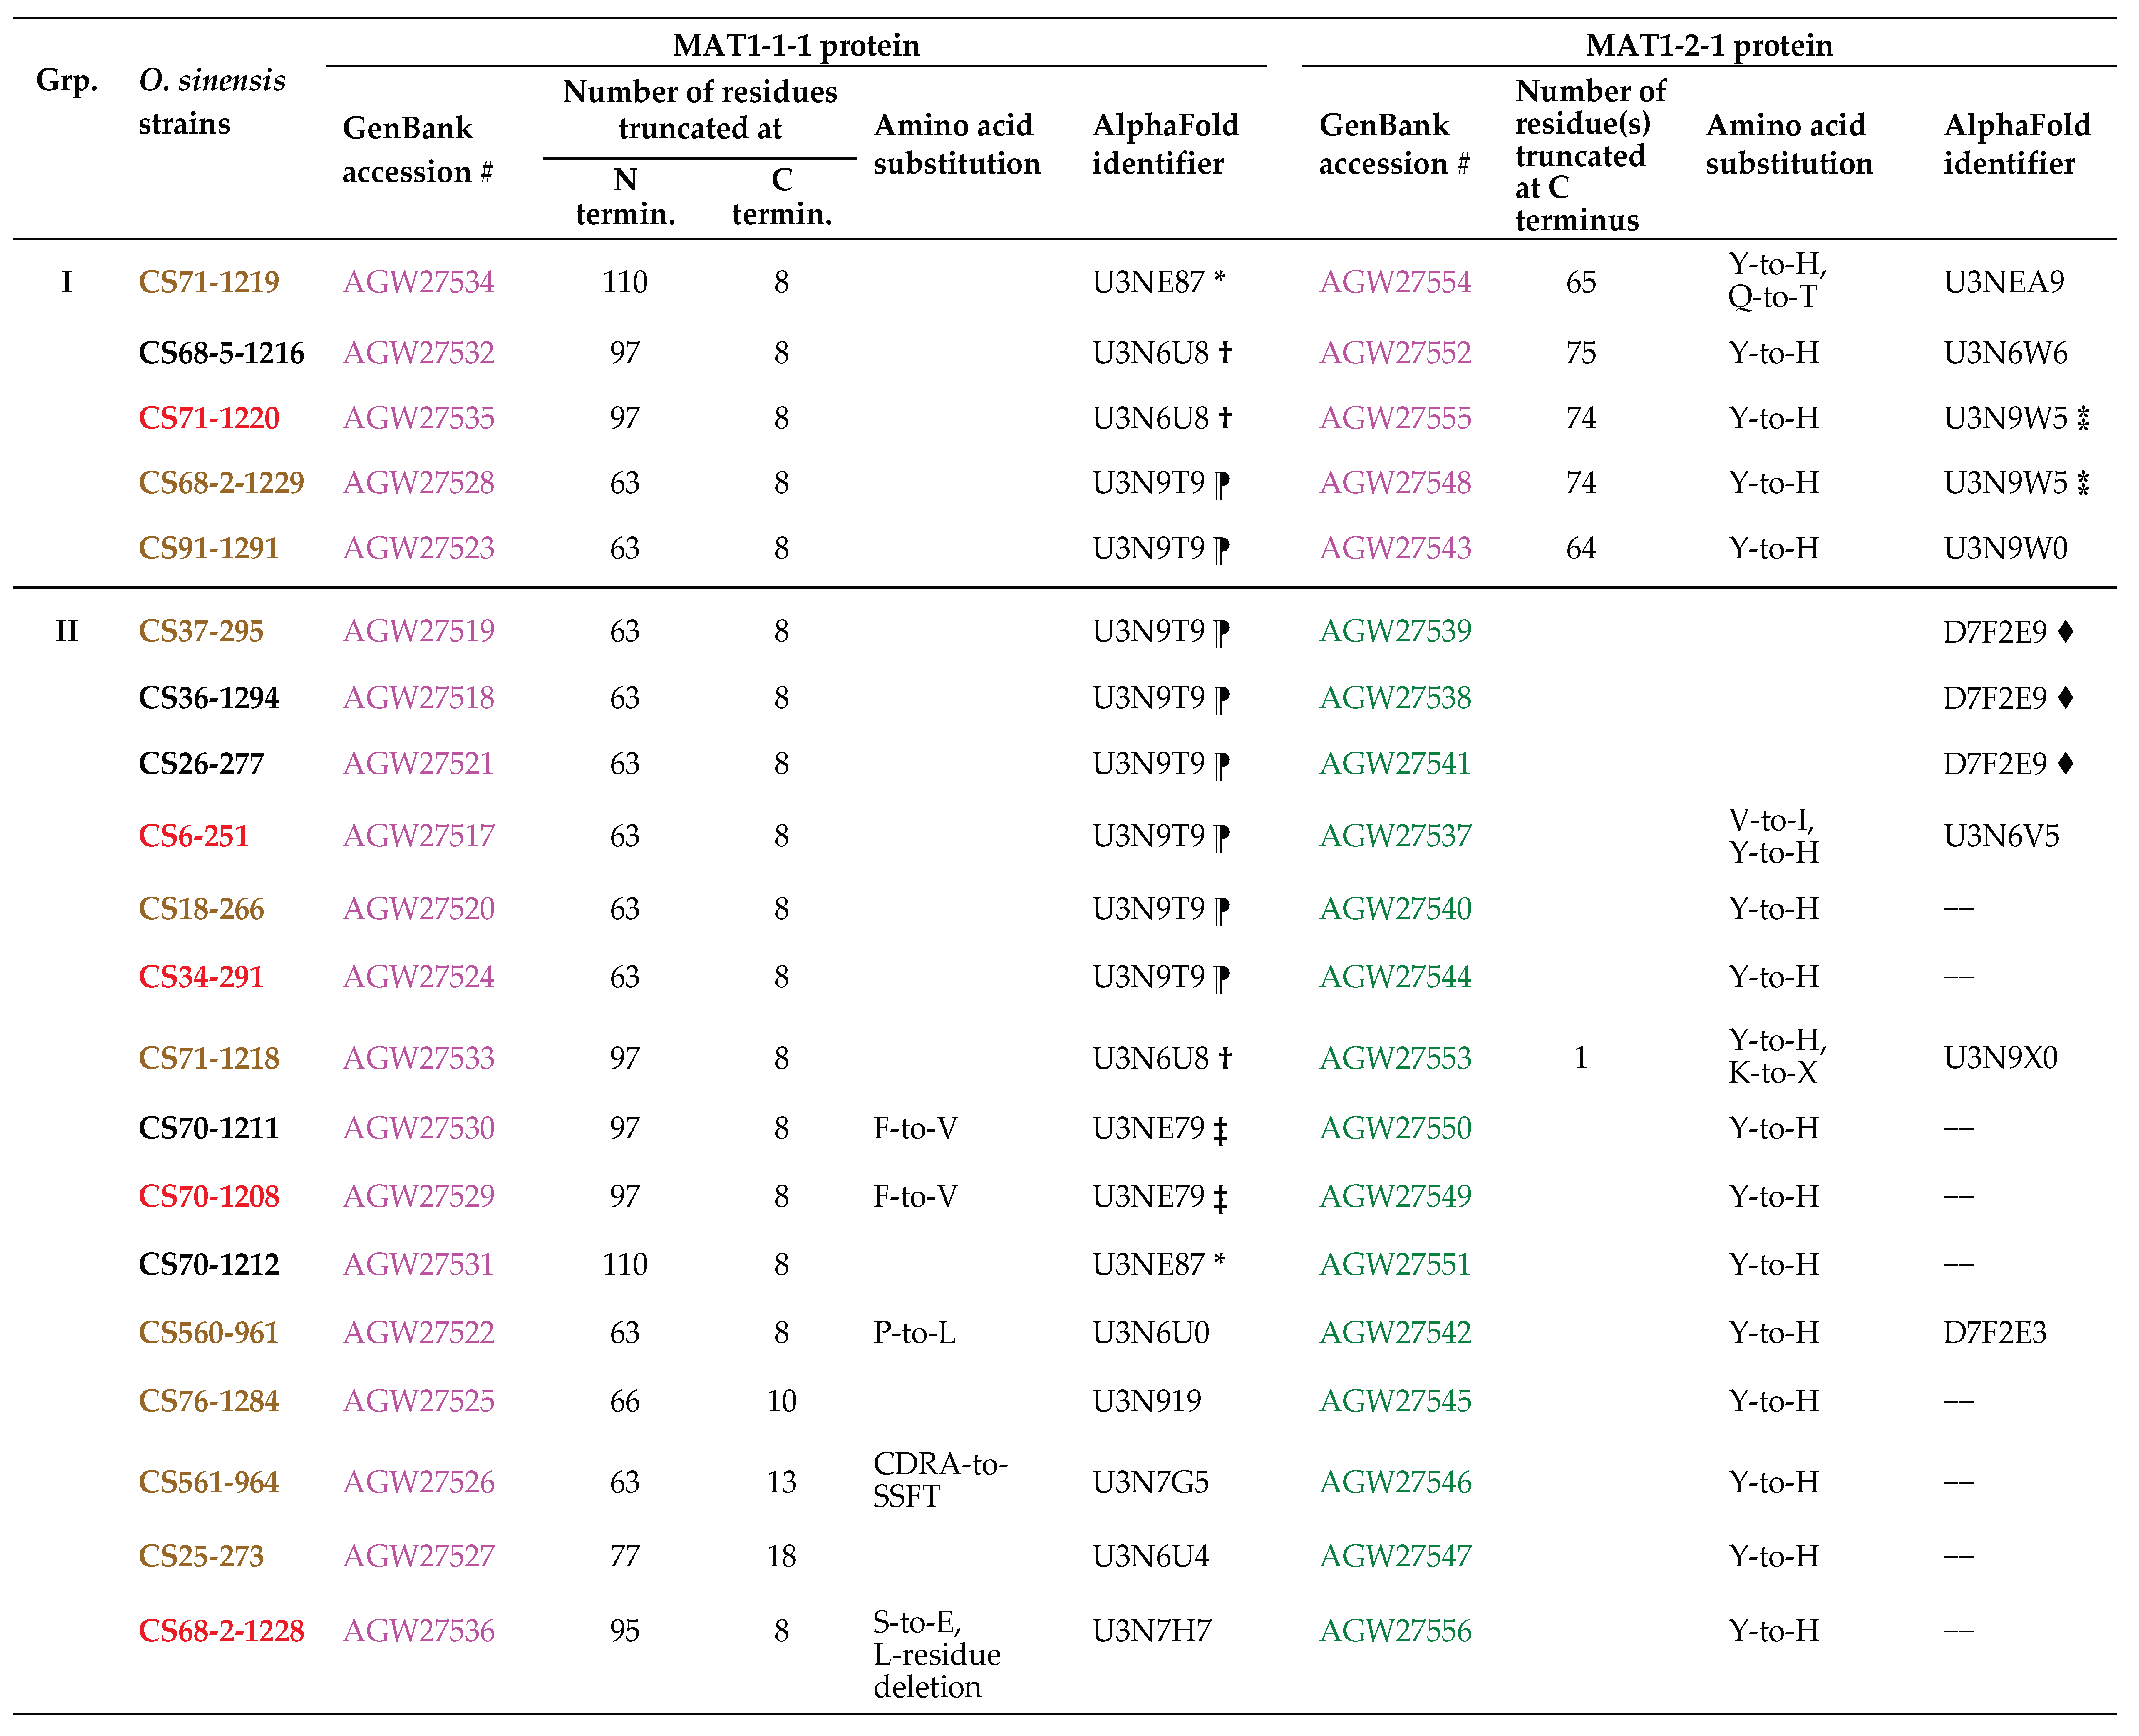Click accession AGW27538
The image size is (2139, 1736).
1395,698
